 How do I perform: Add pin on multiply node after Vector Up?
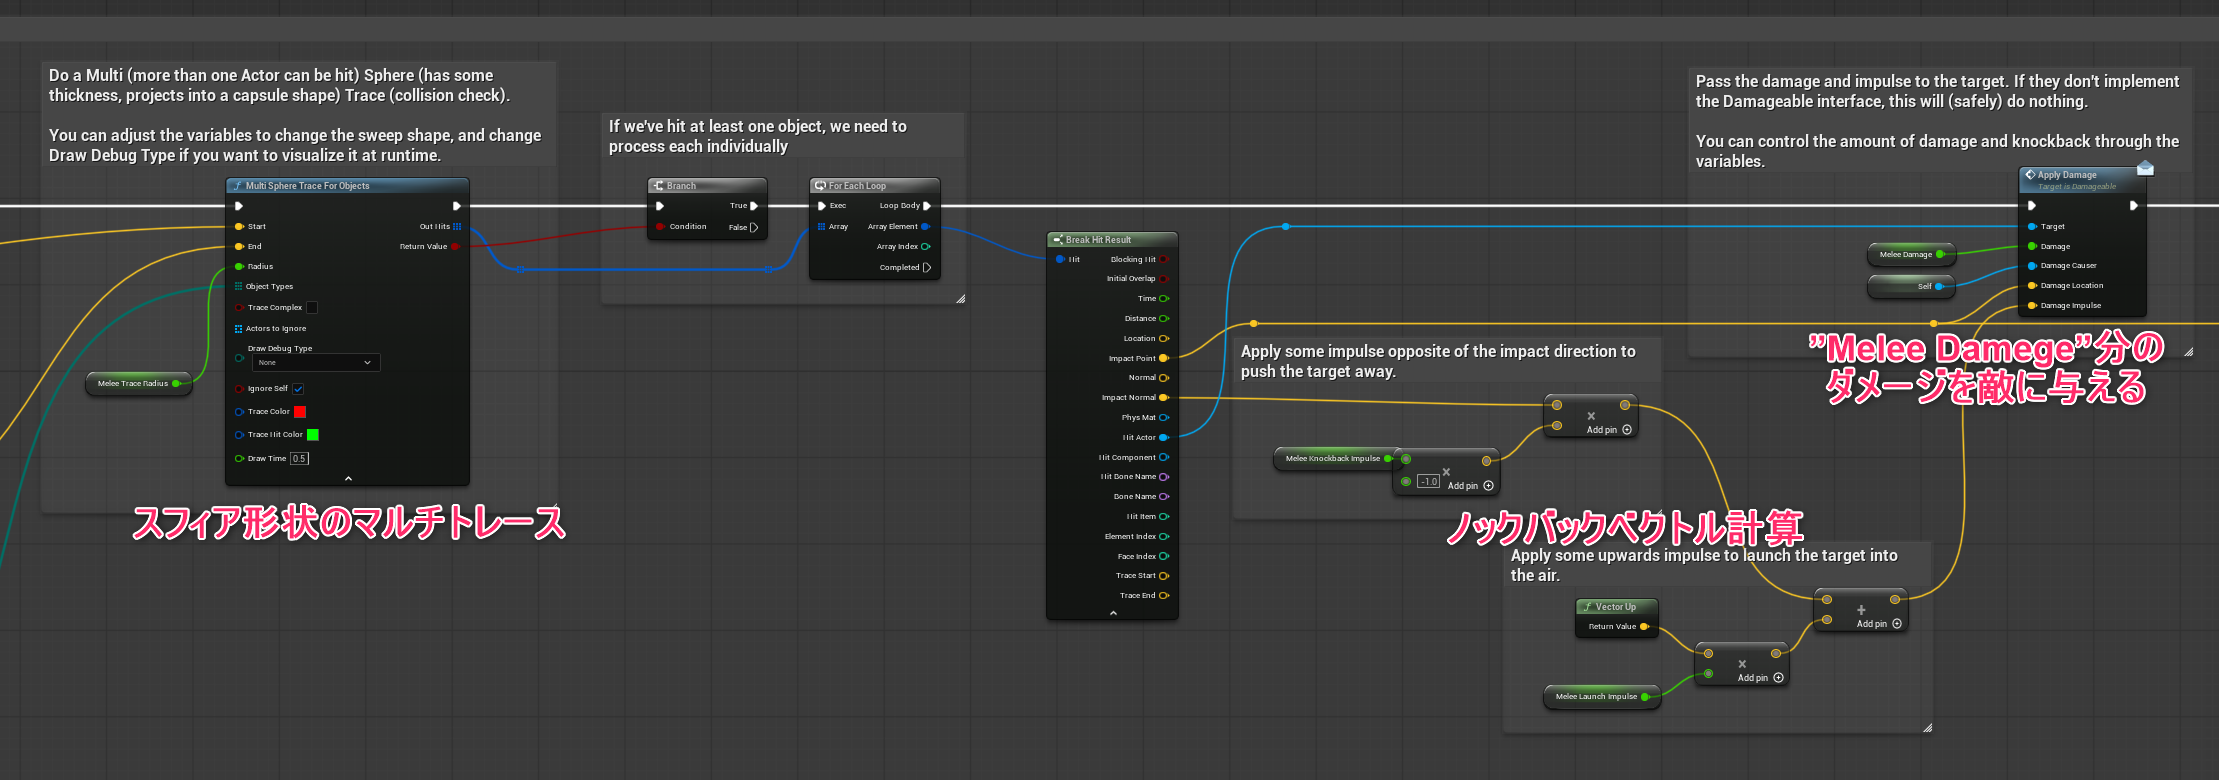point(1760,678)
